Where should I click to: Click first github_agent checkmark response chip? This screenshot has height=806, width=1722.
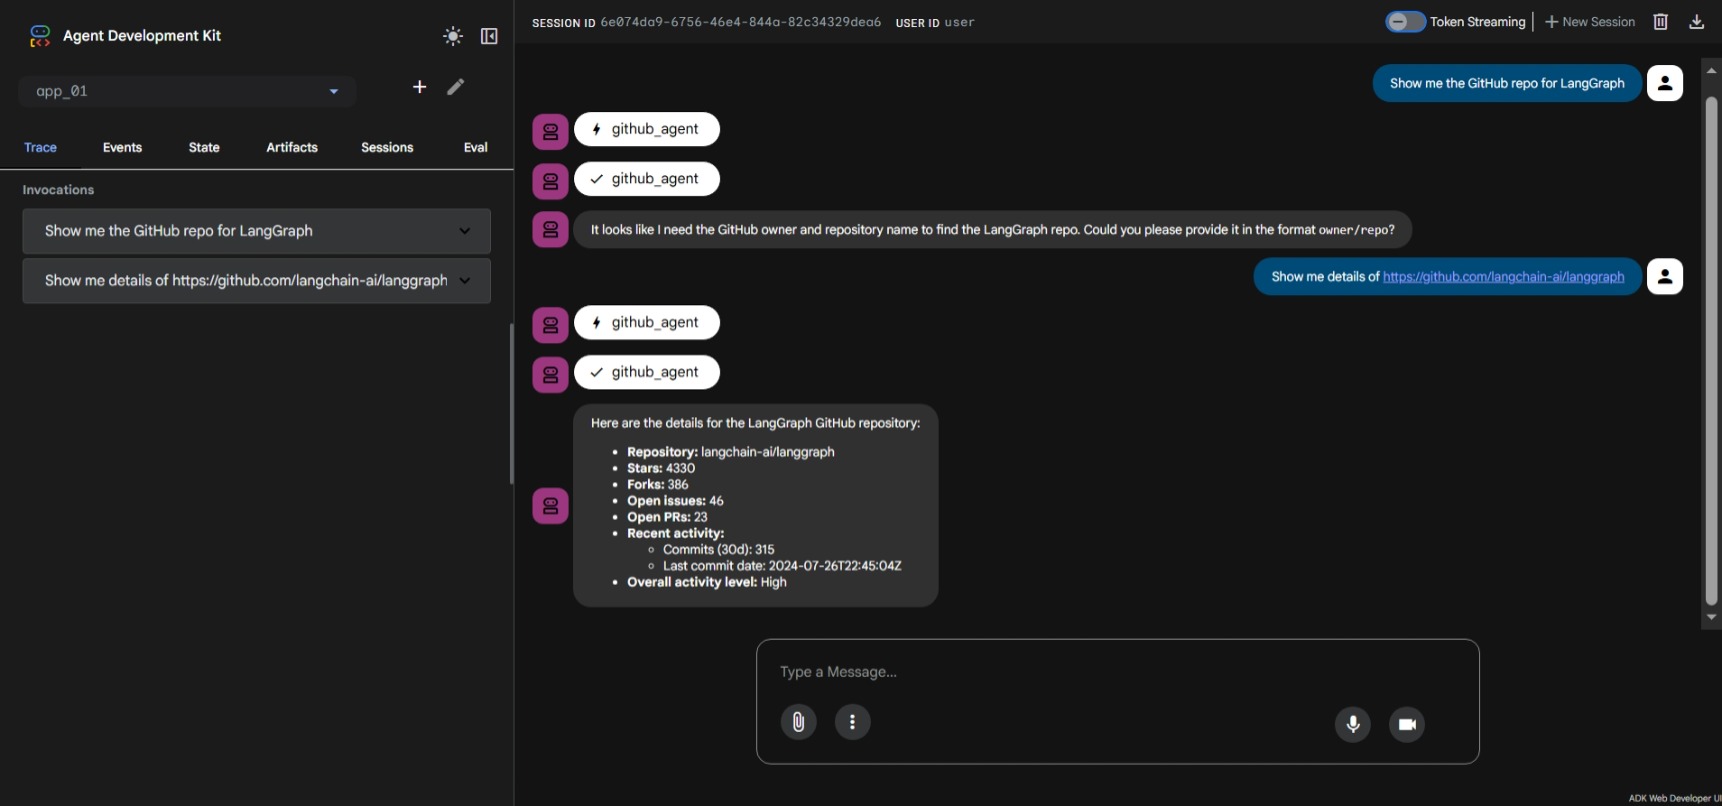coord(647,179)
